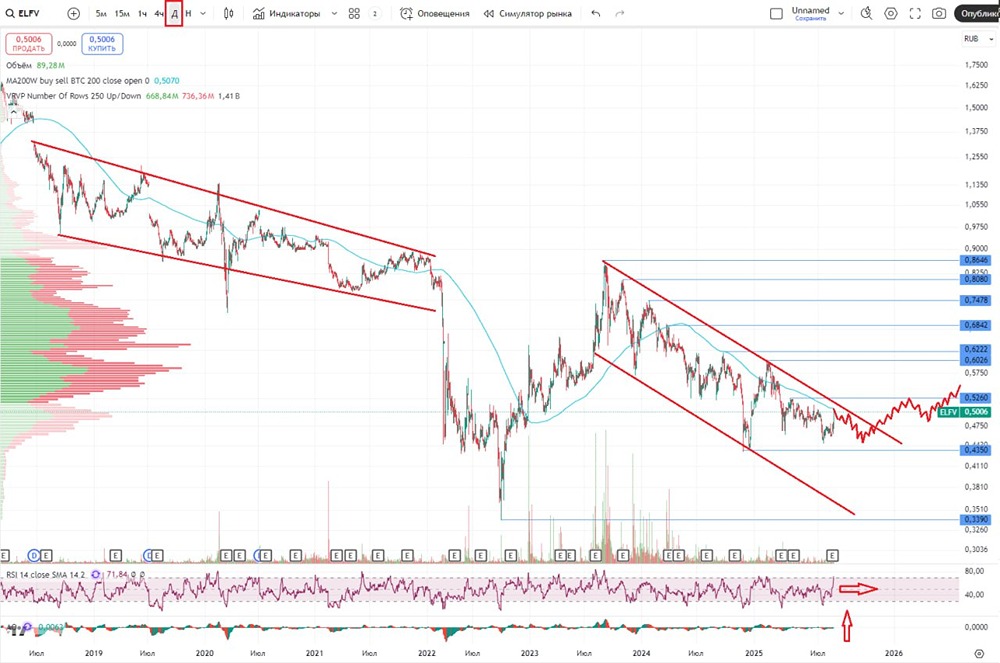Select the weekly Н timeframe

pyautogui.click(x=188, y=13)
